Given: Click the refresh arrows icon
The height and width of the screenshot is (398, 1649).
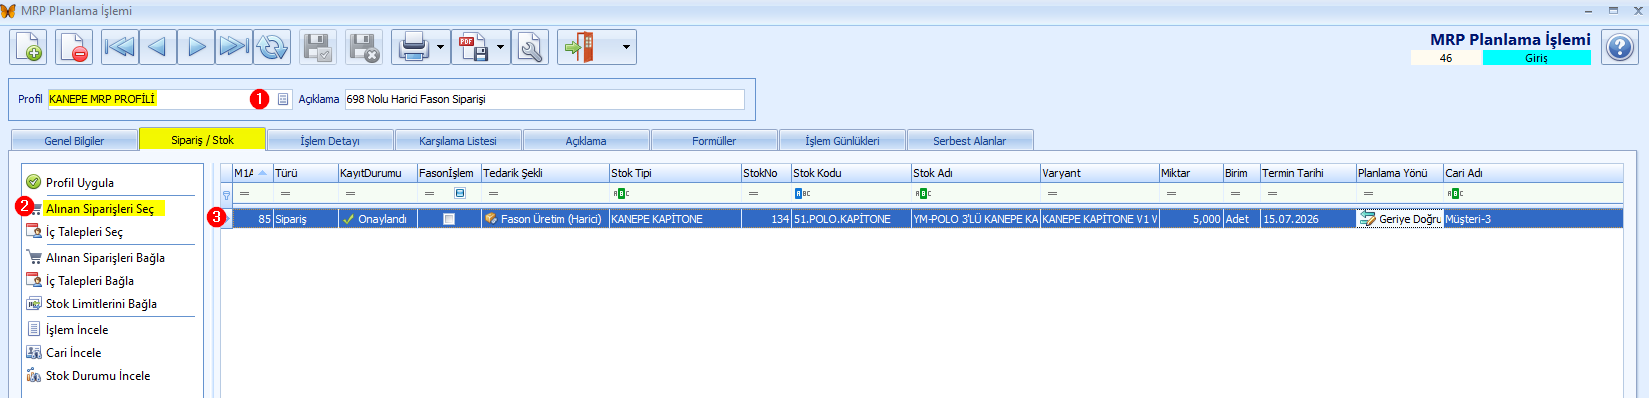Looking at the screenshot, I should (x=272, y=47).
